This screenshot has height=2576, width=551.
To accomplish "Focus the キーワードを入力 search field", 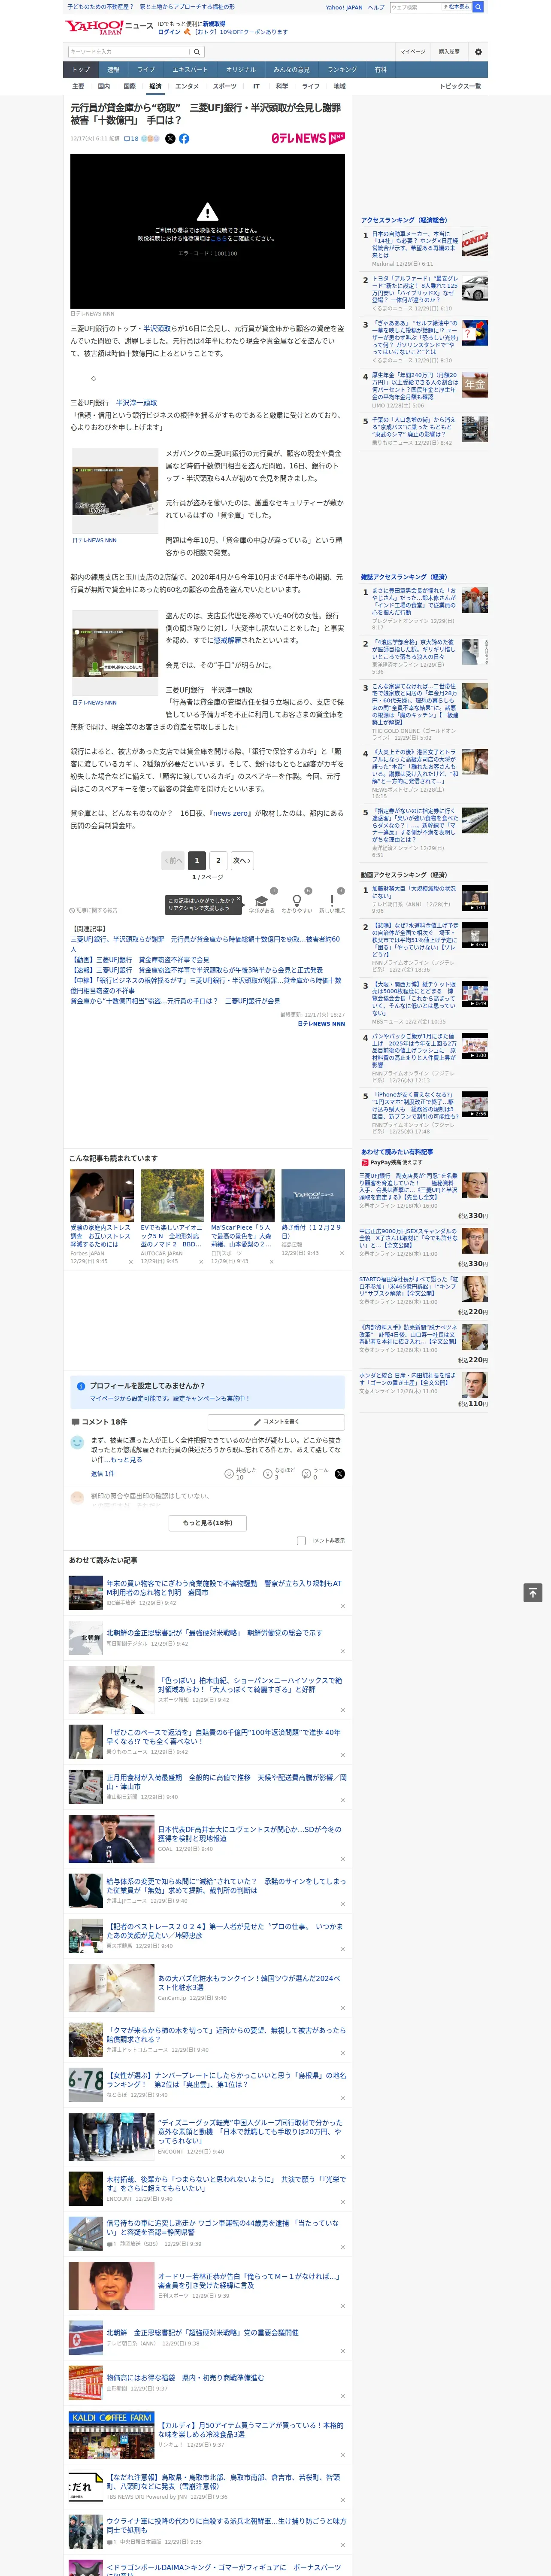I will pos(129,52).
